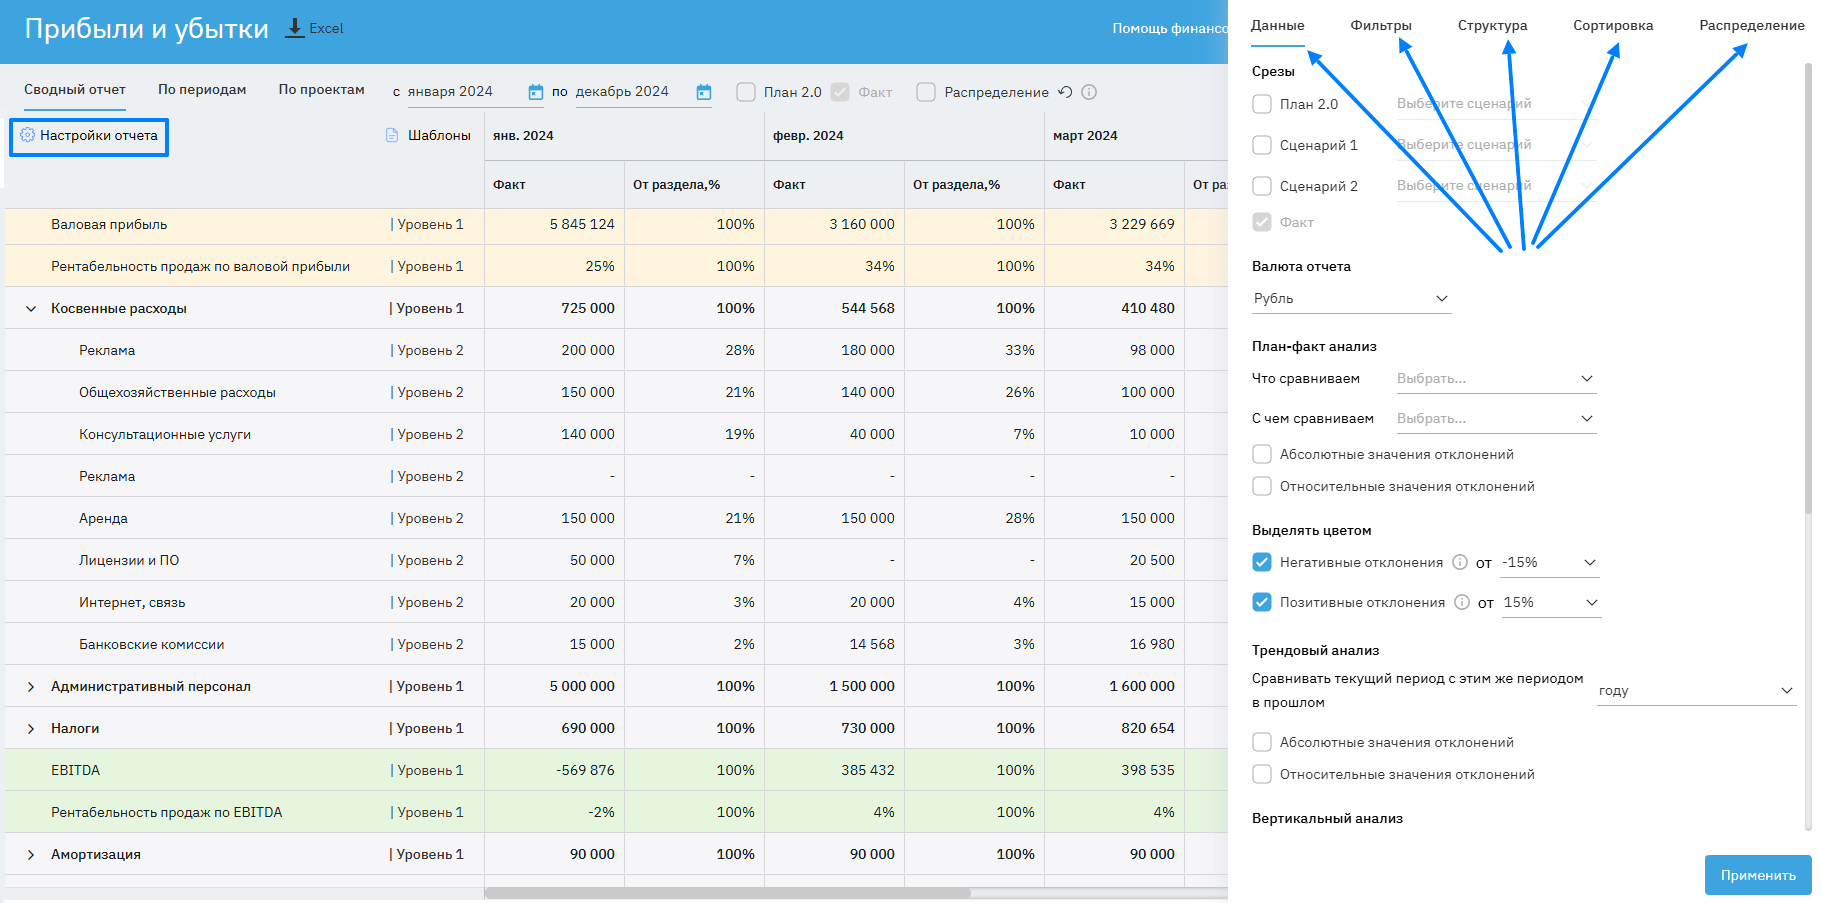Toggle the Распределение checkbox in the toolbar

(x=926, y=92)
